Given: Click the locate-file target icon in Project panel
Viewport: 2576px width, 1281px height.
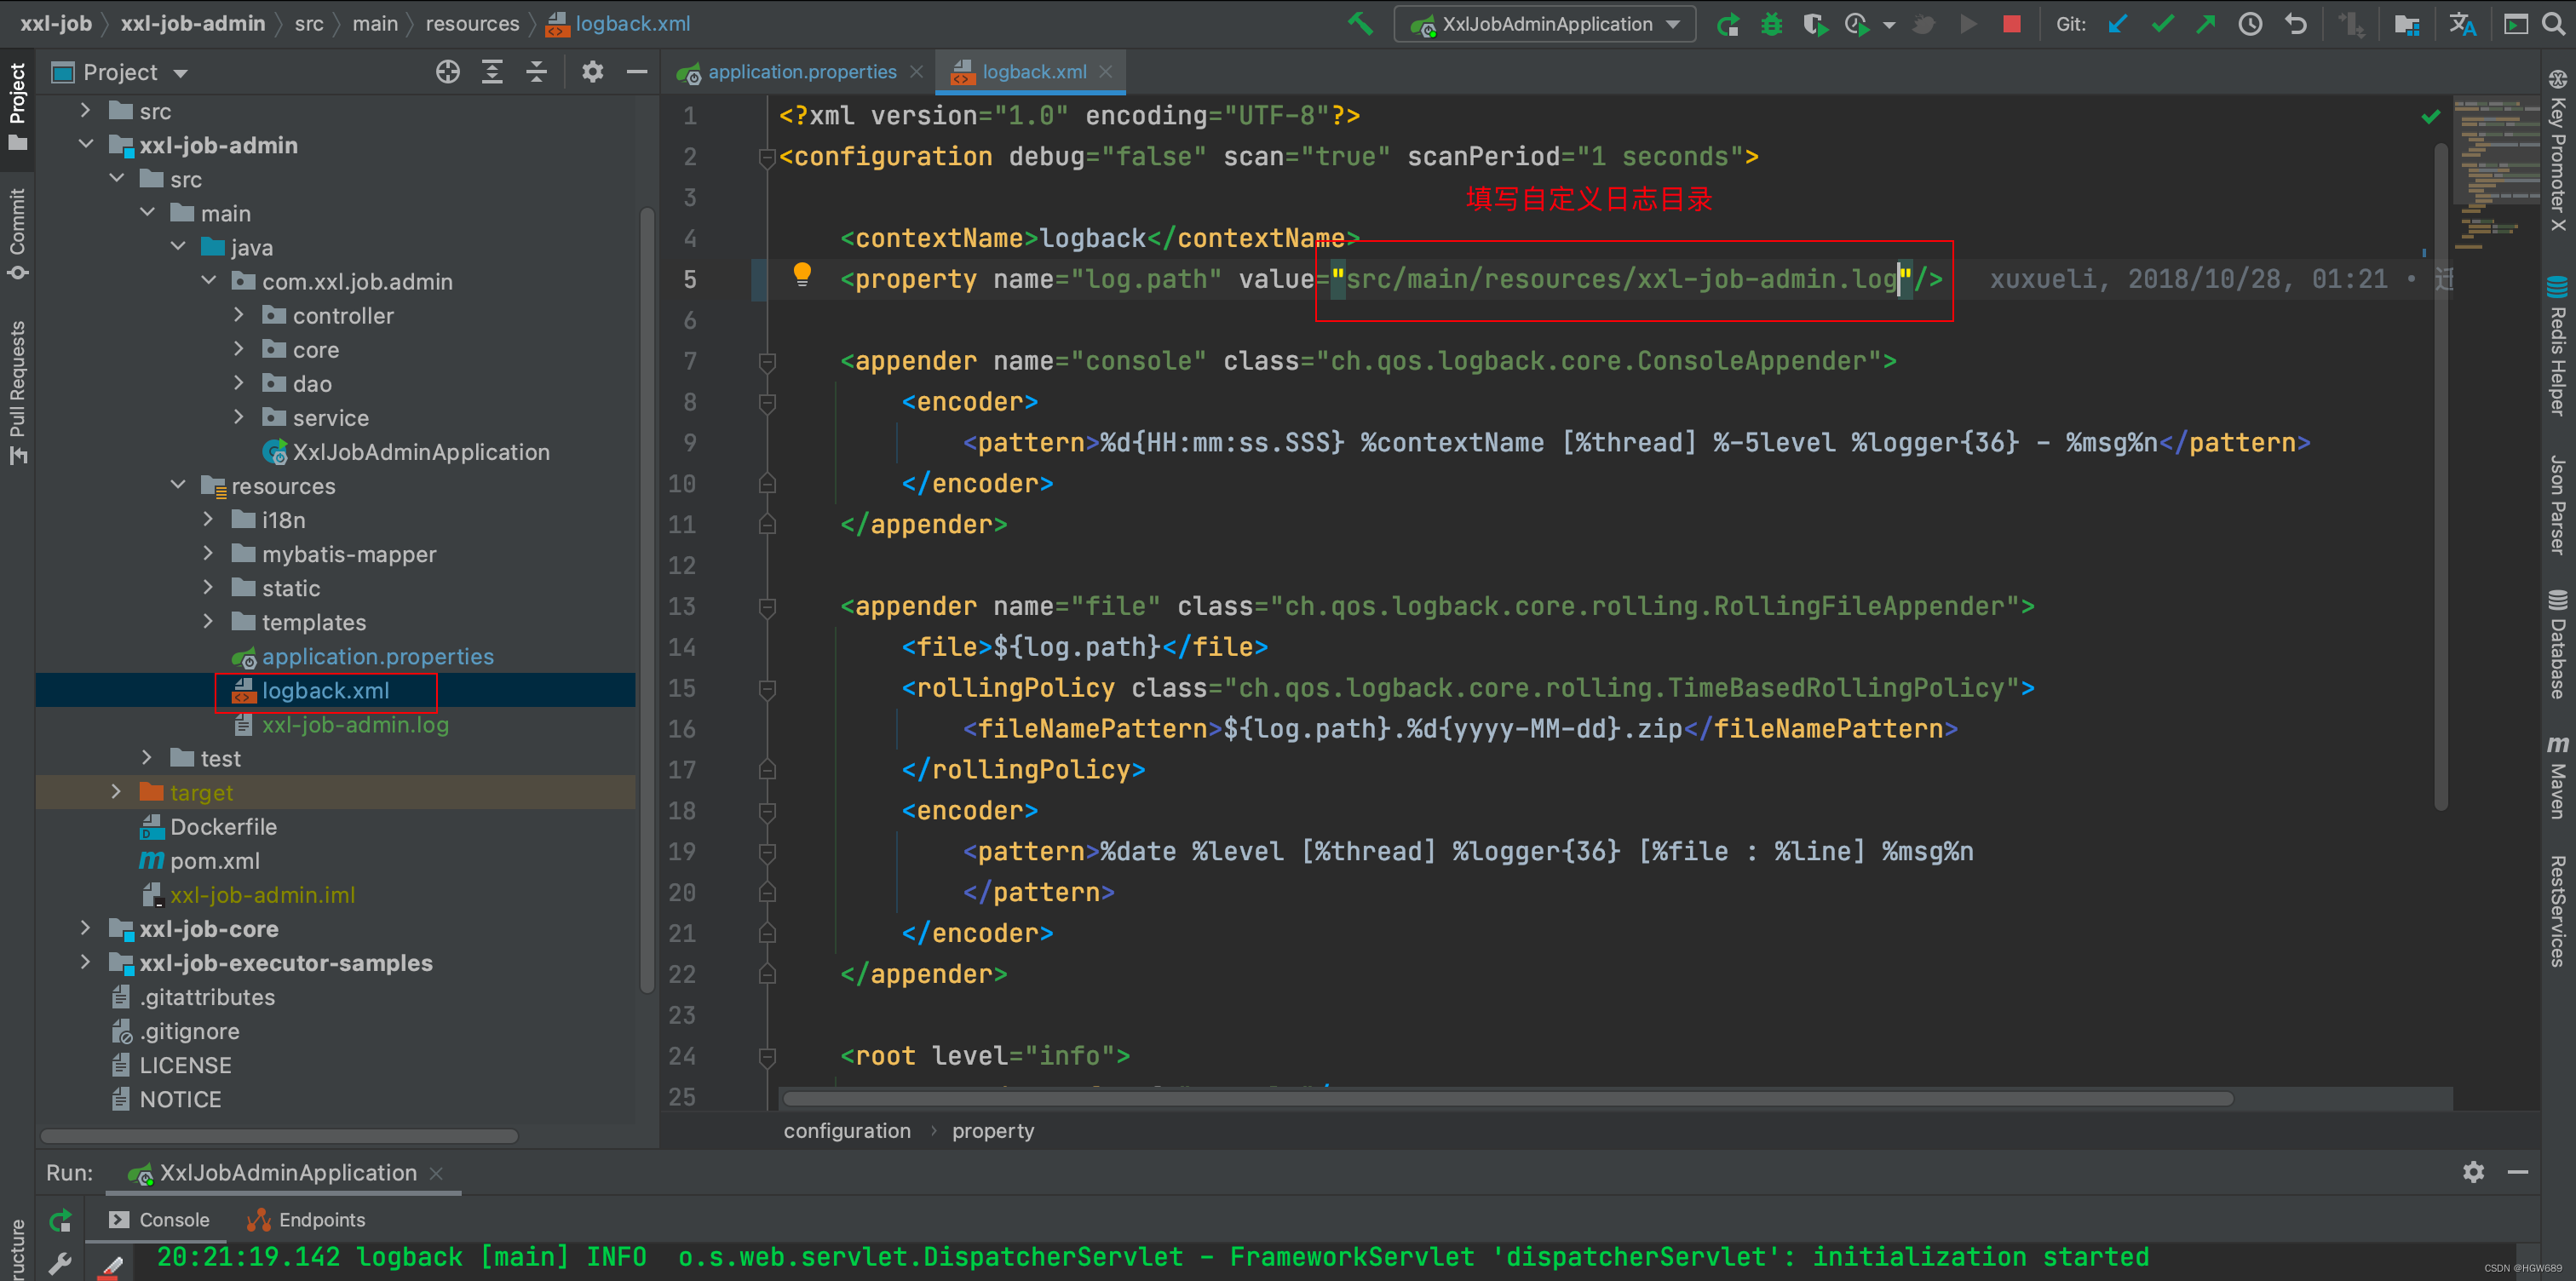Looking at the screenshot, I should (x=448, y=72).
